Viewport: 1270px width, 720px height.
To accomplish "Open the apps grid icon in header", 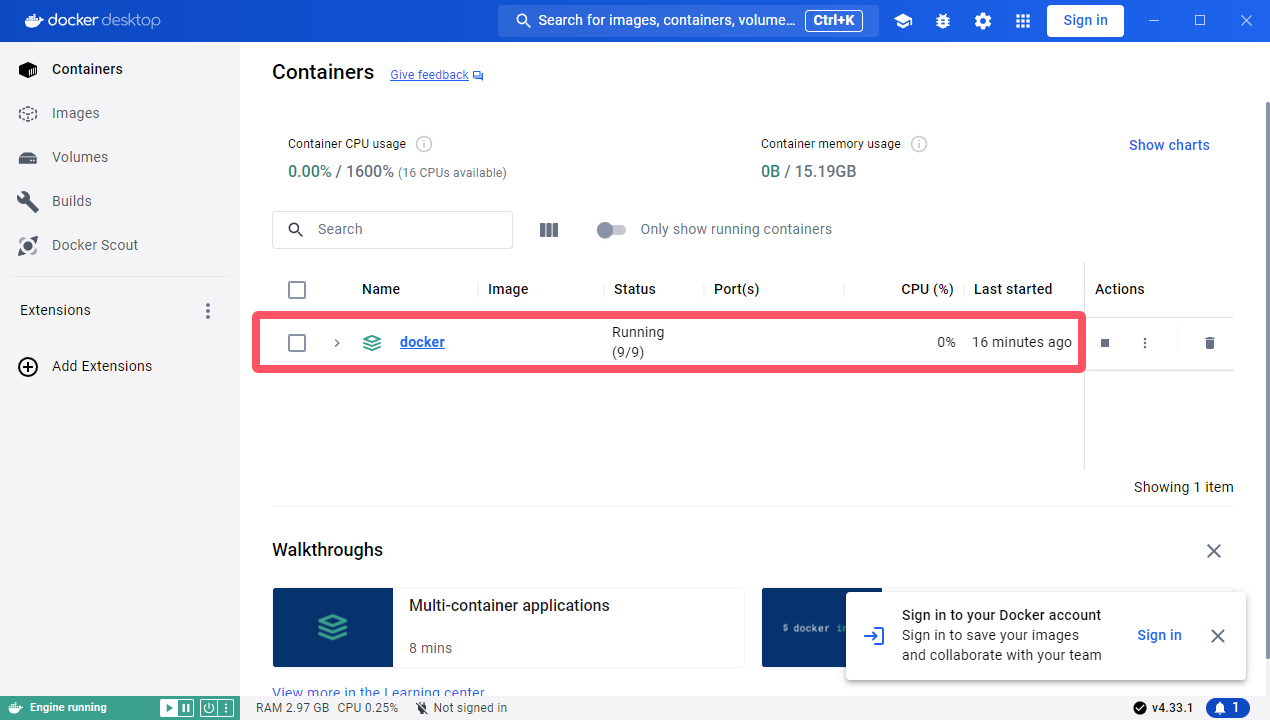I will [1022, 21].
